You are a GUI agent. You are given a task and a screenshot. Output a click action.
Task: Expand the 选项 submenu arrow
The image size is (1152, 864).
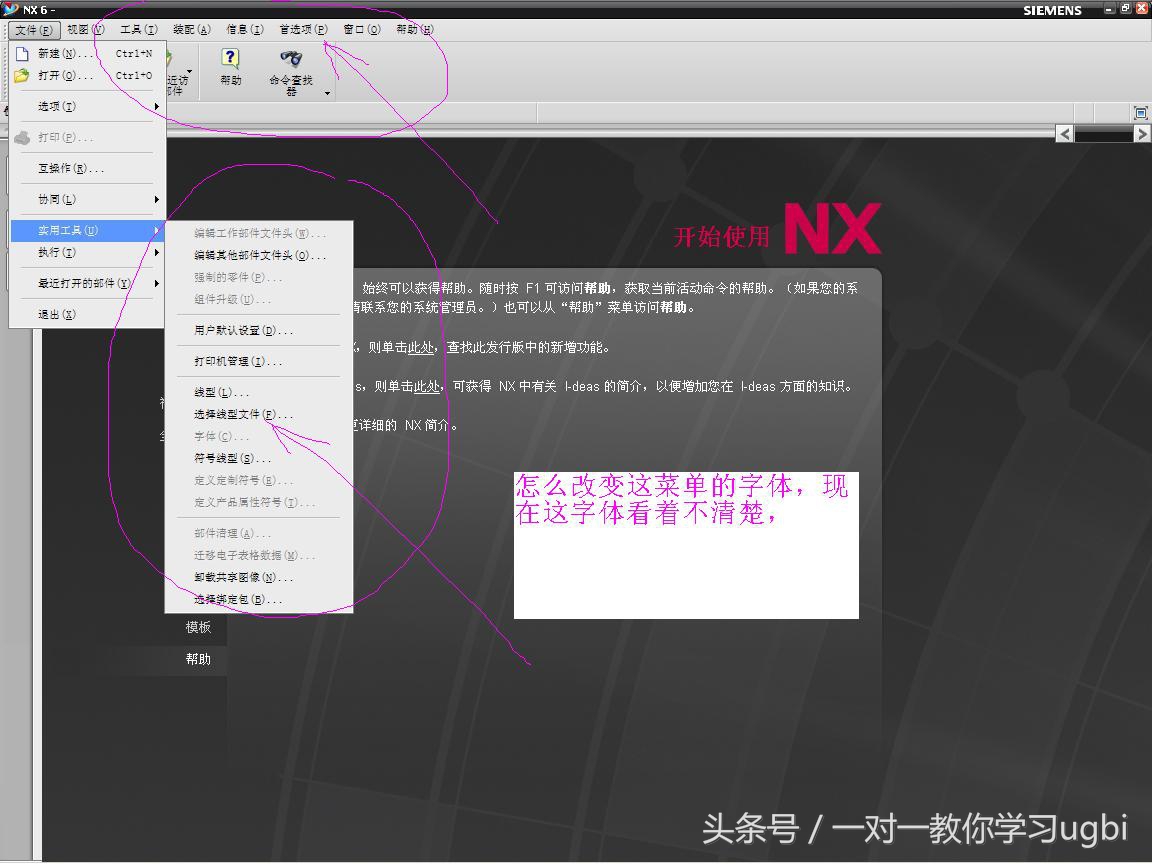pos(157,106)
